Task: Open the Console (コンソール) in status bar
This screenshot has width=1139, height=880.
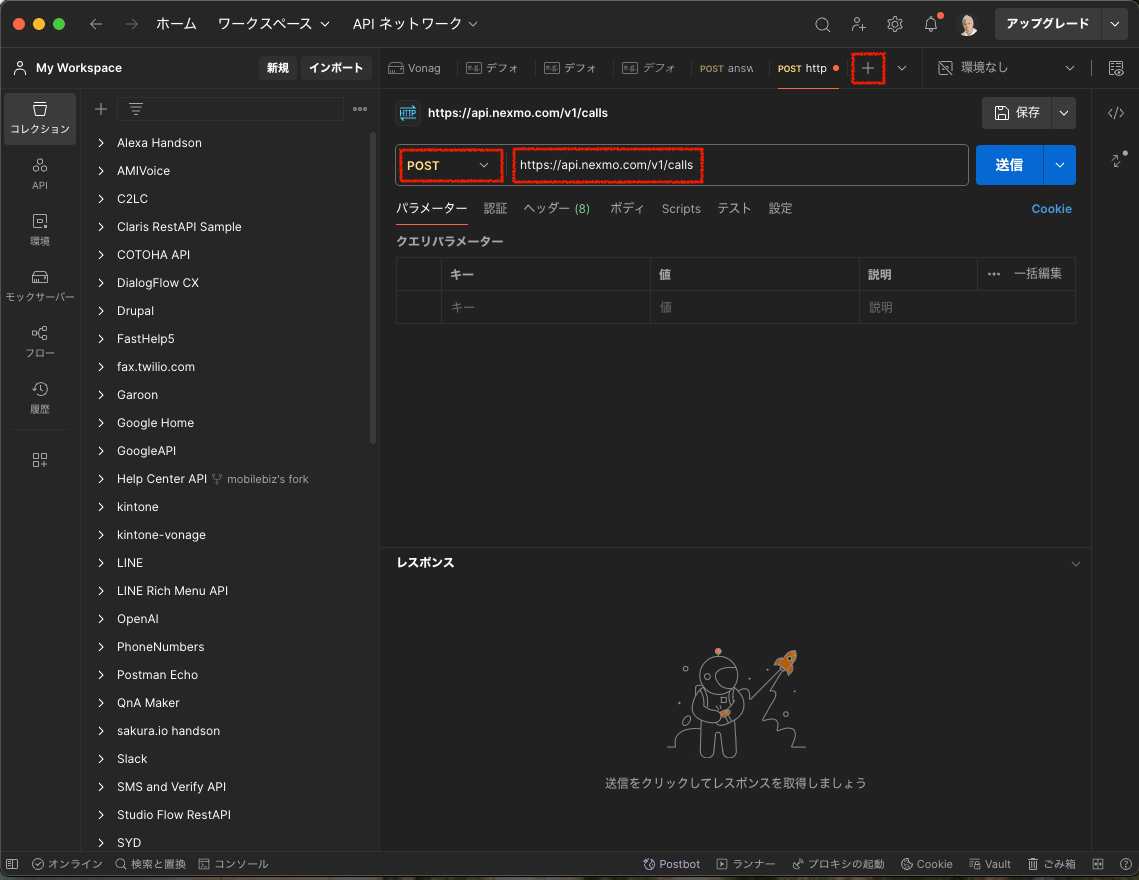Action: [233, 864]
